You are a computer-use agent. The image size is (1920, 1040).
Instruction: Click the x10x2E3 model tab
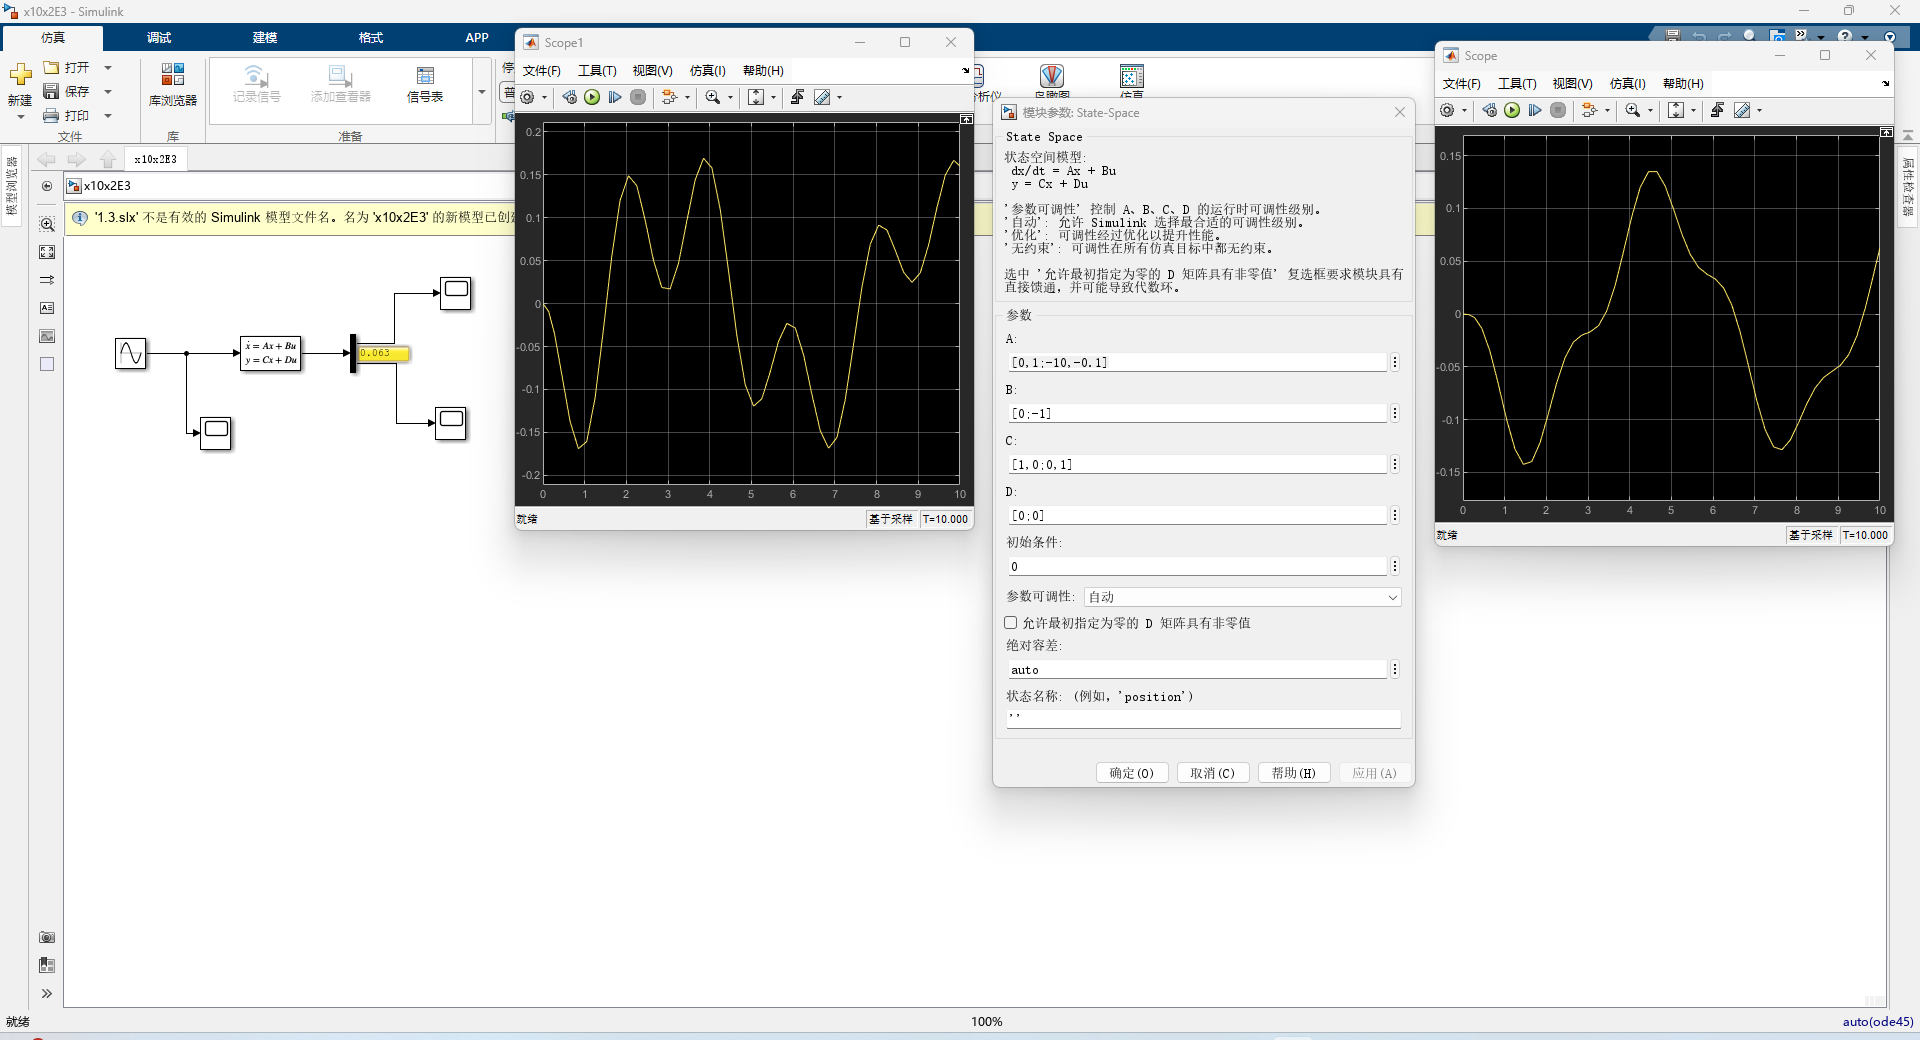(155, 160)
